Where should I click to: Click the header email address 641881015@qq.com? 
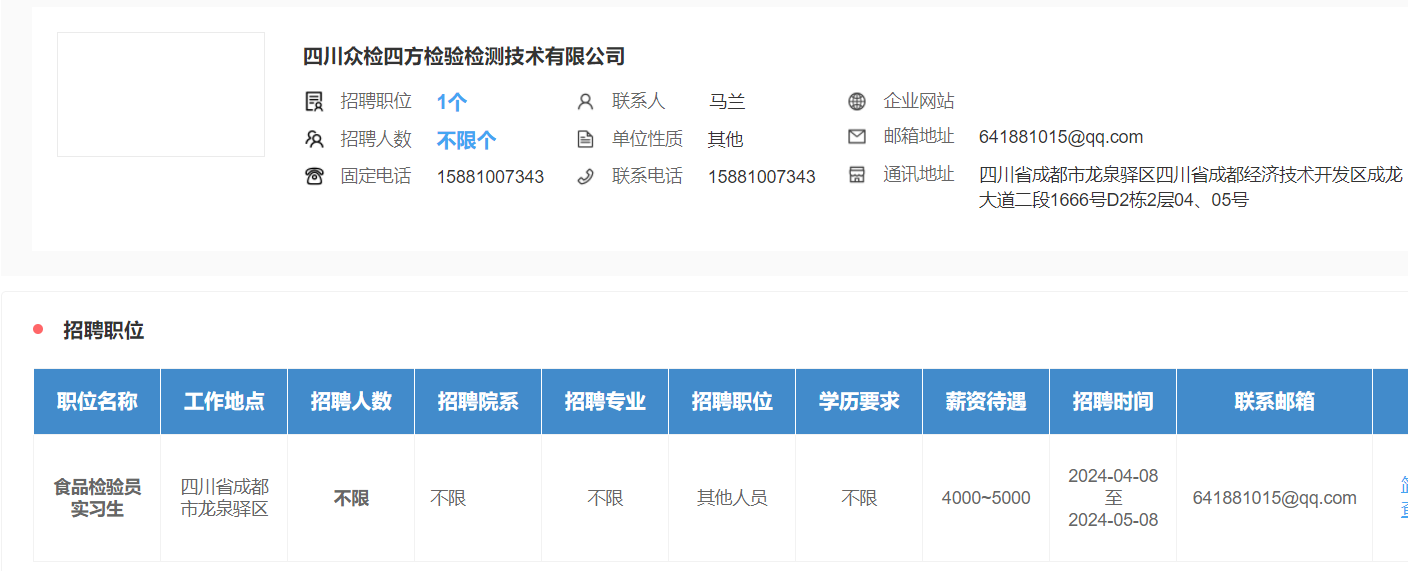click(x=1060, y=137)
